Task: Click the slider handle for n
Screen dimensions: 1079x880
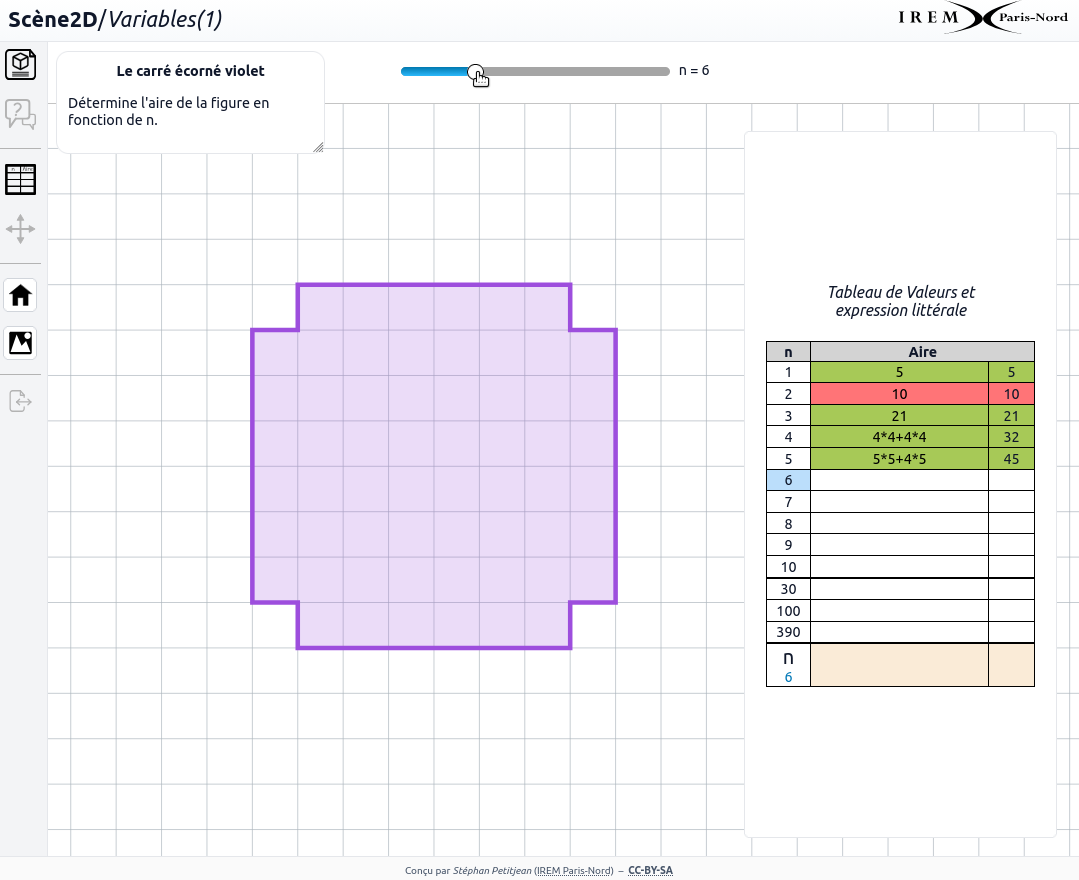Action: point(476,71)
